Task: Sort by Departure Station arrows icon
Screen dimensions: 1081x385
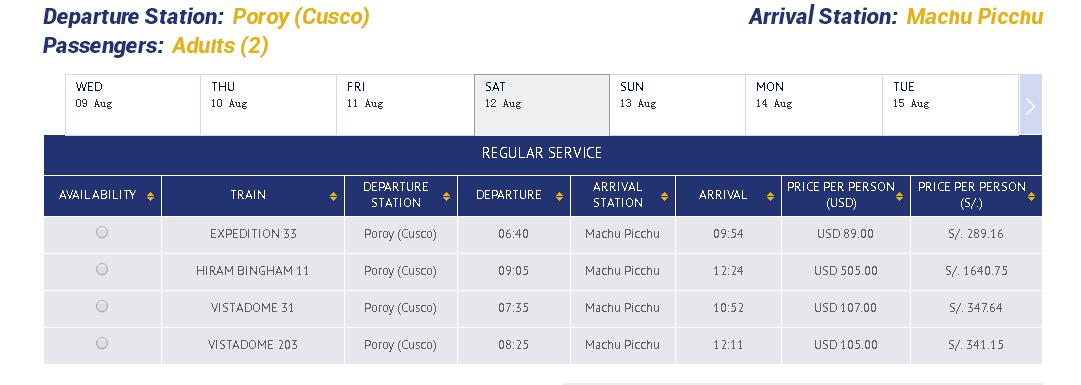Action: (x=446, y=196)
